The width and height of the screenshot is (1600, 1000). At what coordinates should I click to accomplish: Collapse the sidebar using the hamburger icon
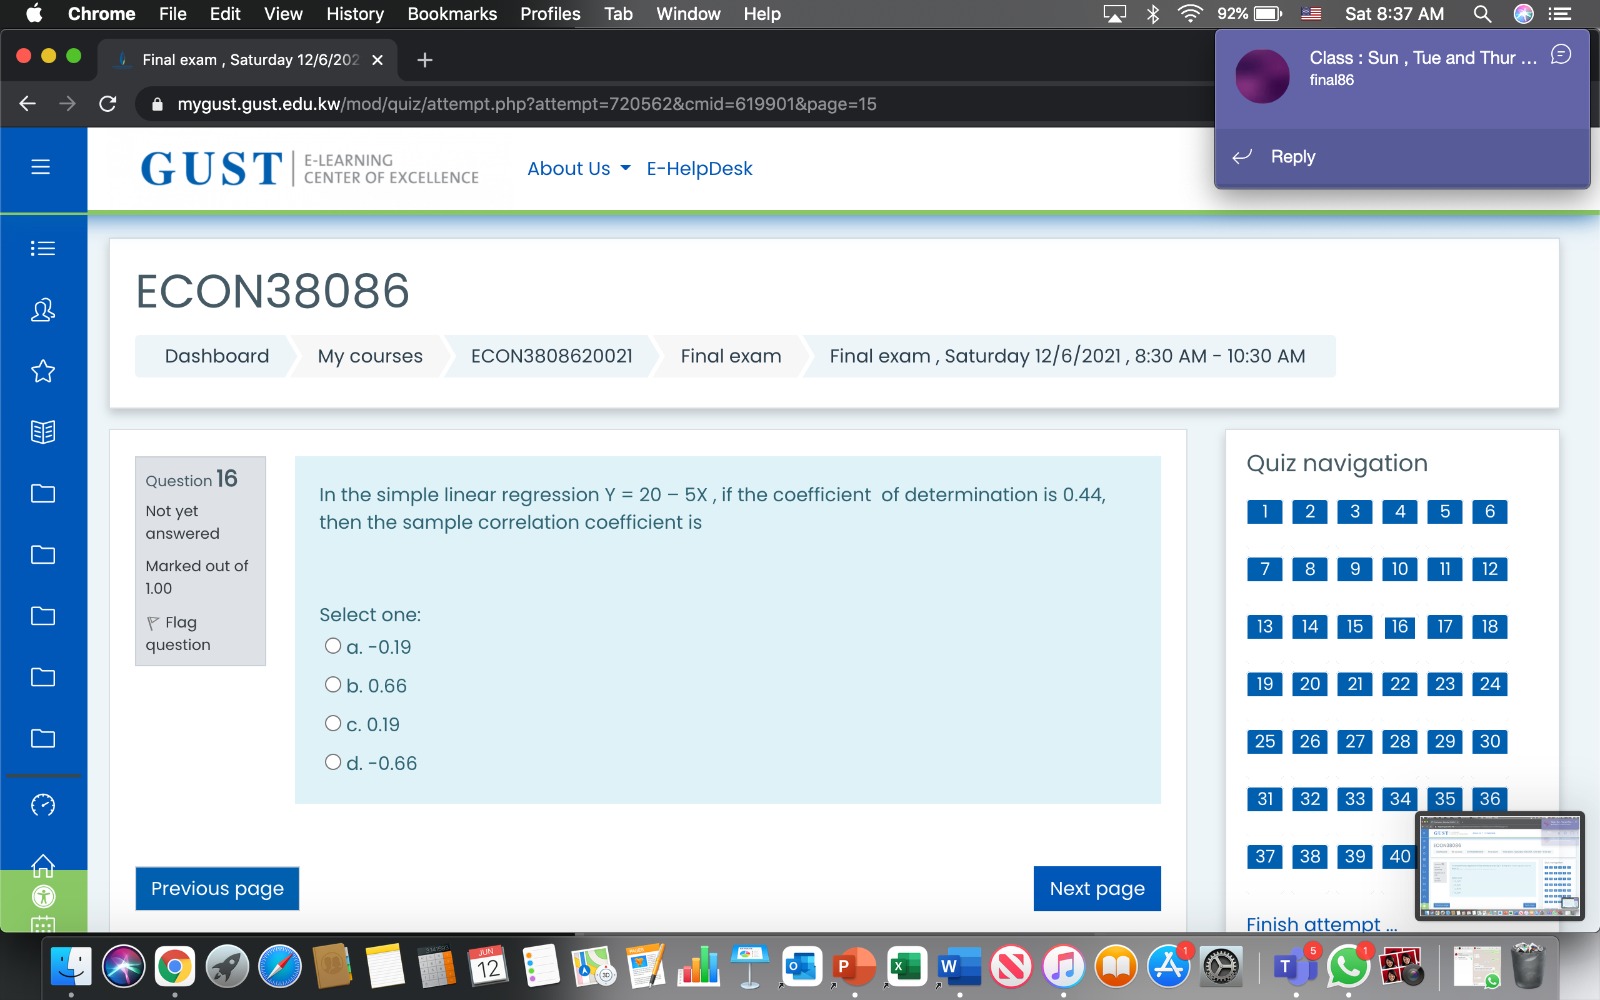click(41, 168)
